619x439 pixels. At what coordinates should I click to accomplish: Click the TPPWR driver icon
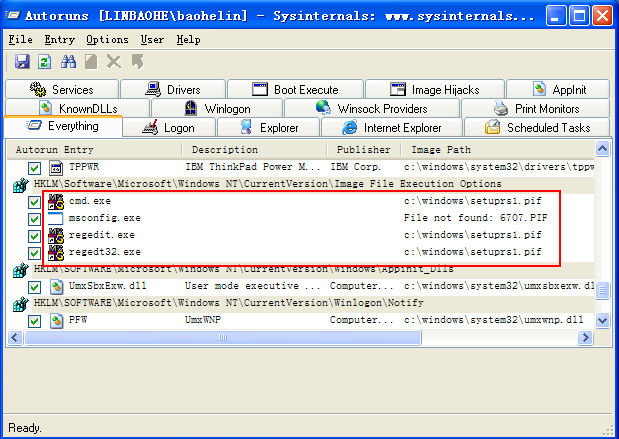(56, 168)
